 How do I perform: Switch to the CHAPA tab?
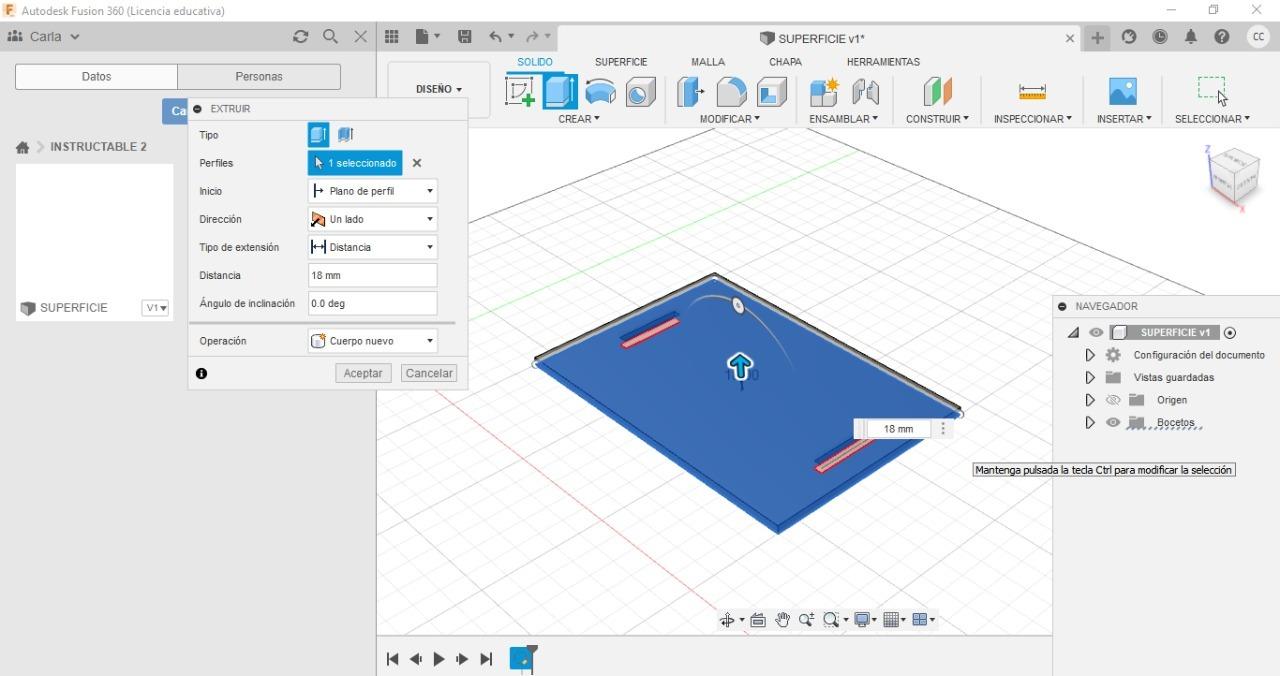click(x=785, y=62)
